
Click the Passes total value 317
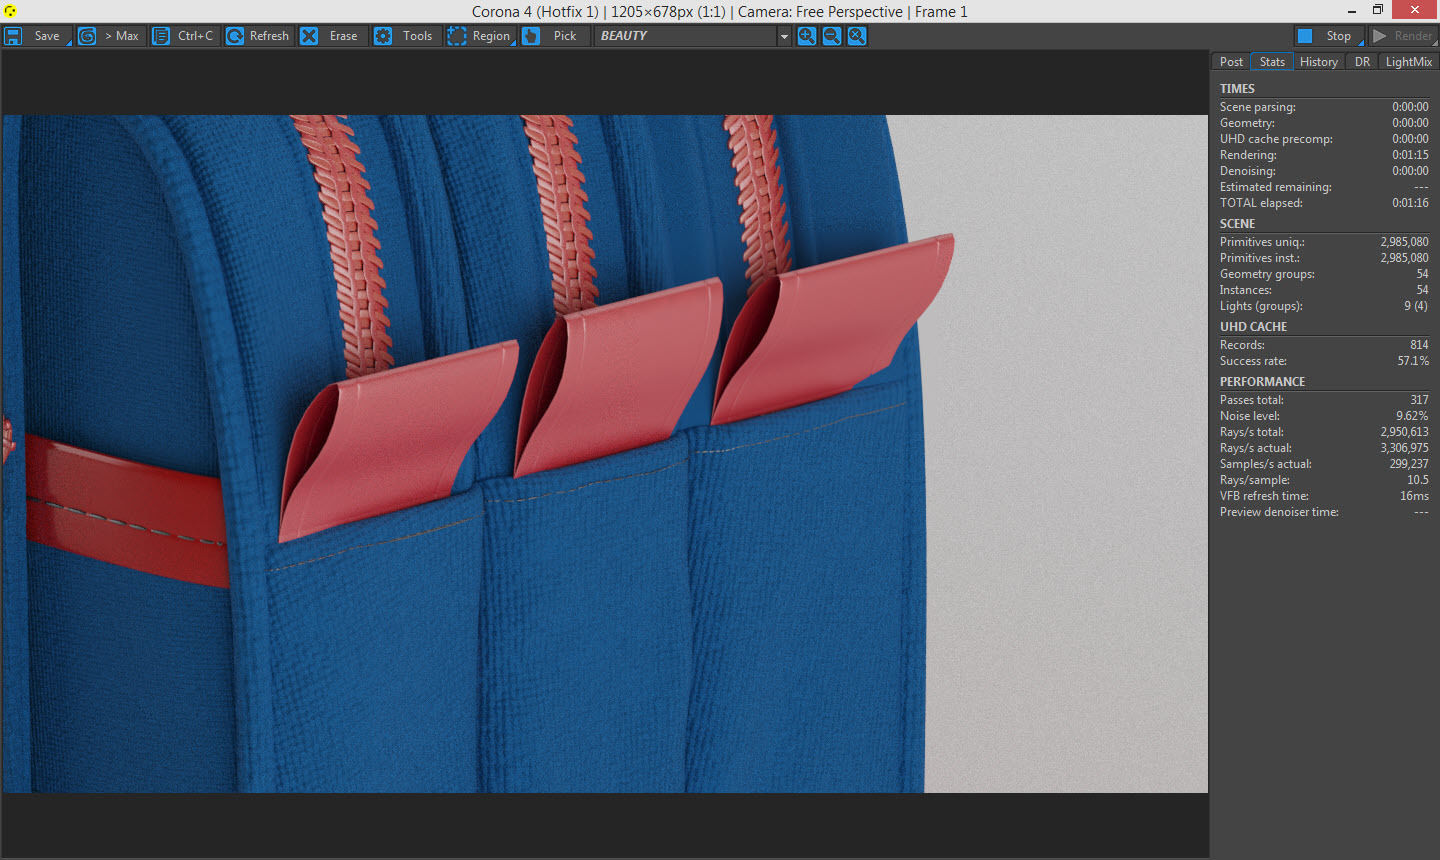click(x=1419, y=400)
